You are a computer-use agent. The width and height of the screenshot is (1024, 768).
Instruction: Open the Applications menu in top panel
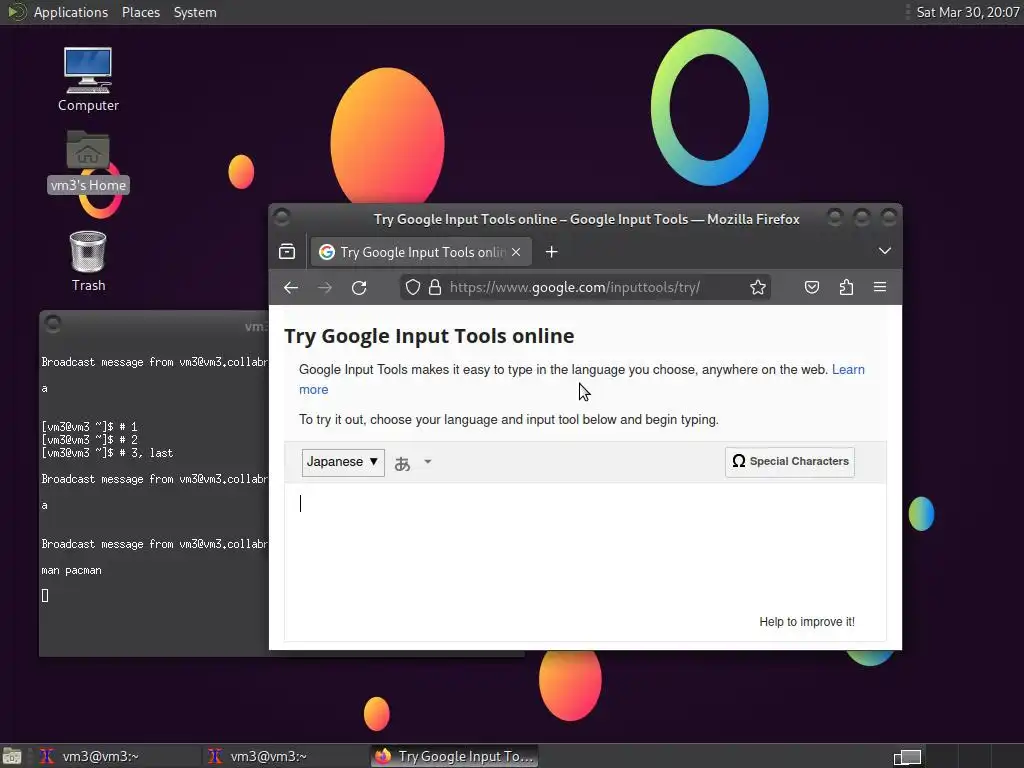pos(71,12)
